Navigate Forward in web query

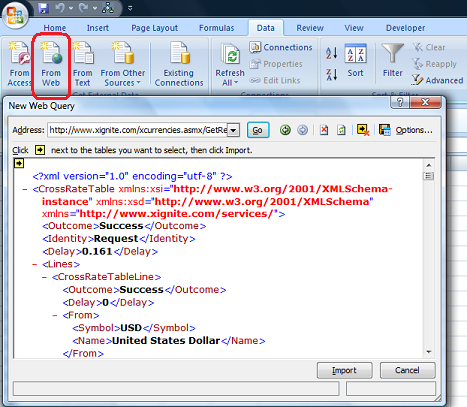pyautogui.click(x=302, y=130)
